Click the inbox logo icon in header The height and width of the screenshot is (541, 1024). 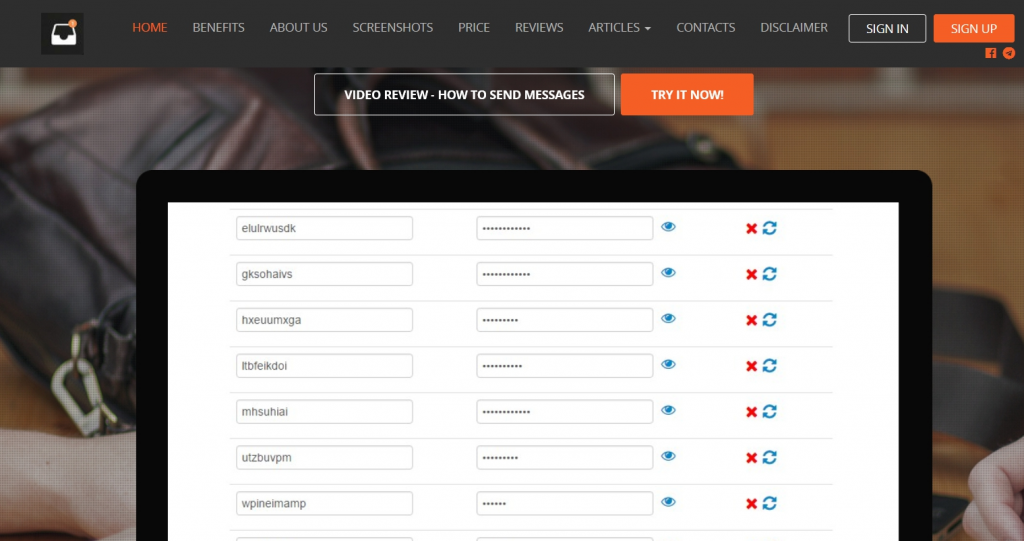click(x=62, y=33)
